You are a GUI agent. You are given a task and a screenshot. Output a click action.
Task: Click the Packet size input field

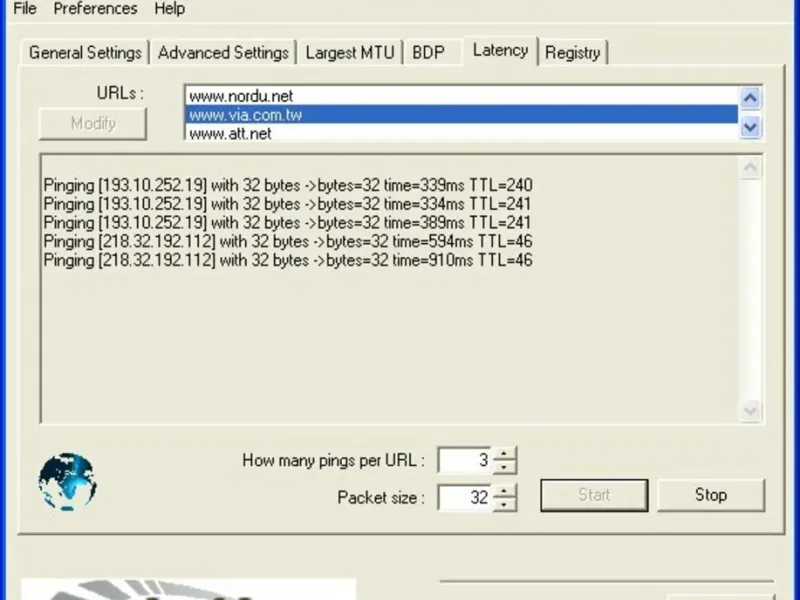point(465,497)
